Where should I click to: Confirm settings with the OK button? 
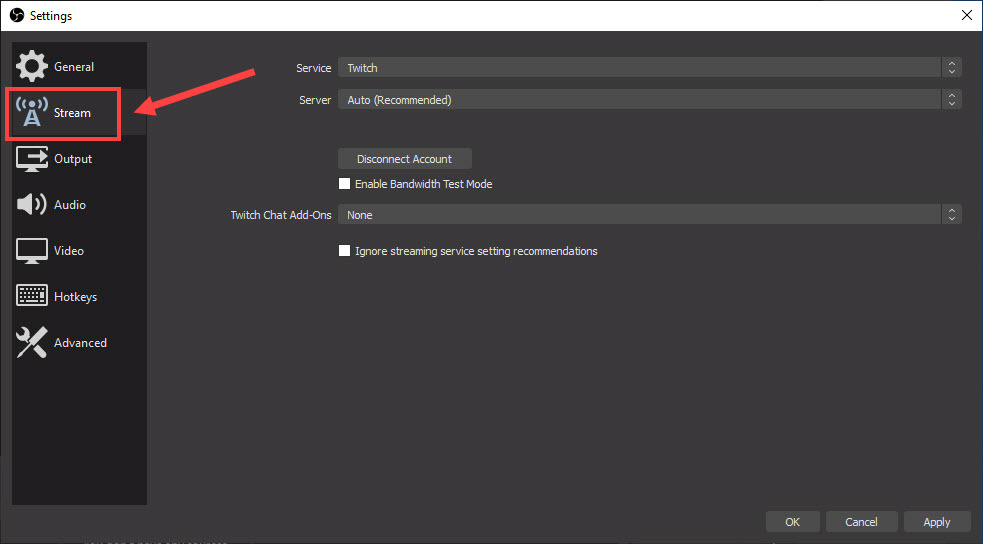[x=792, y=522]
